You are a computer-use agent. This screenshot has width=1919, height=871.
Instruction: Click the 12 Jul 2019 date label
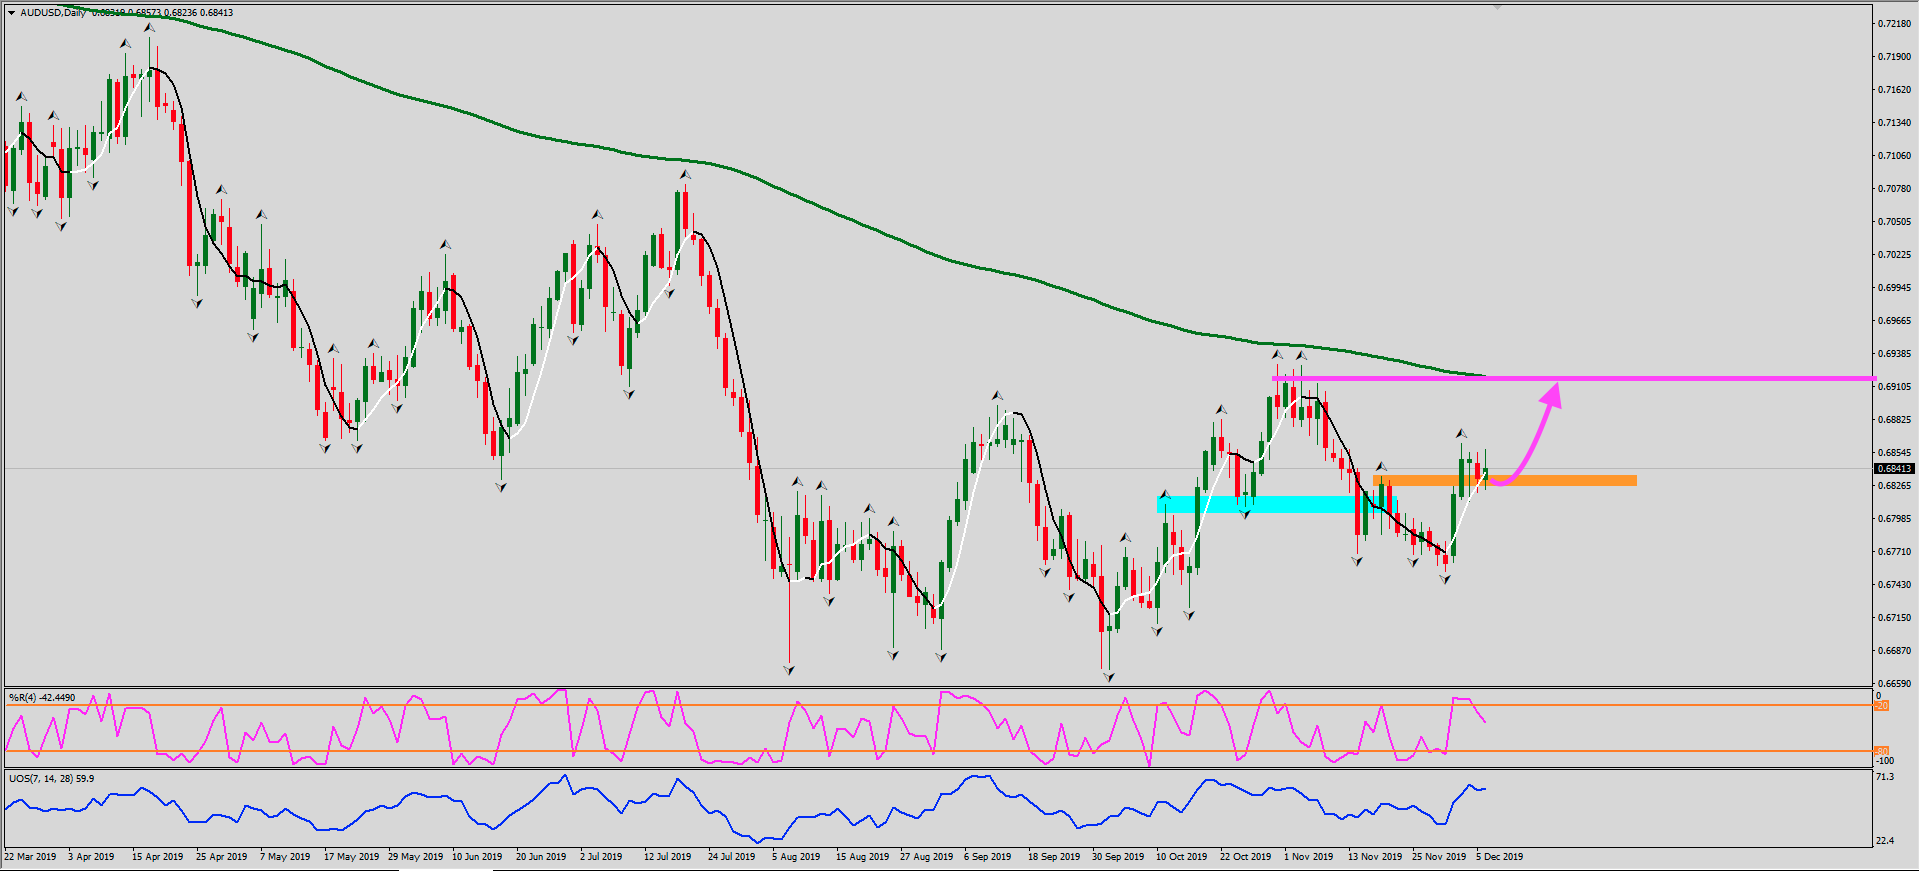point(667,857)
